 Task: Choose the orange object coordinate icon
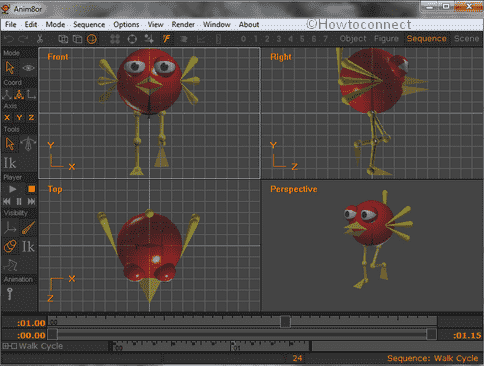pos(19,95)
